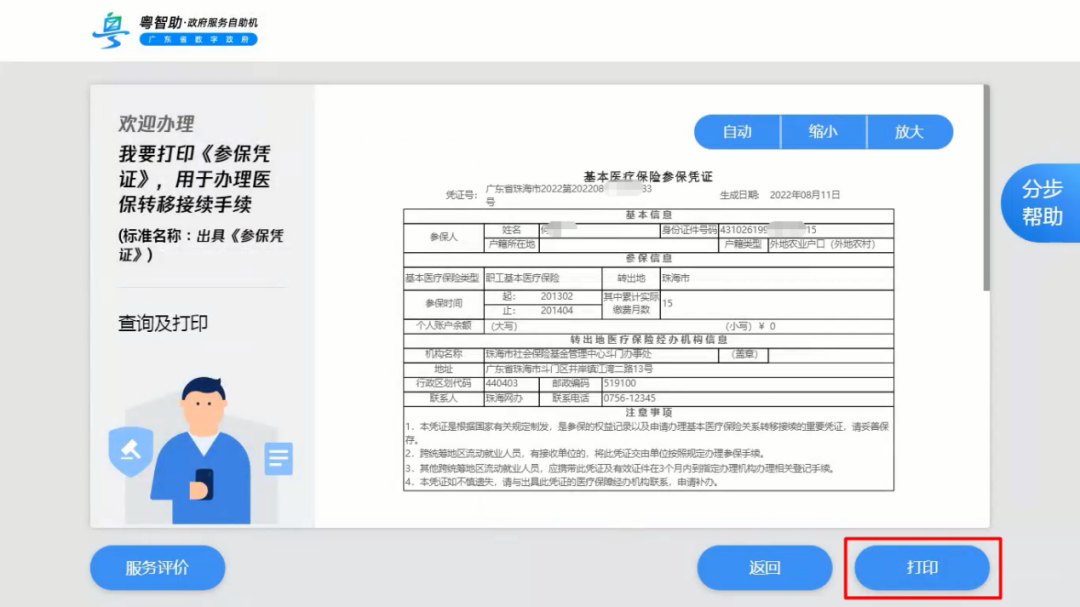Image resolution: width=1080 pixels, height=607 pixels.
Task: Click 自动 to auto-fit the document
Action: coord(737,131)
